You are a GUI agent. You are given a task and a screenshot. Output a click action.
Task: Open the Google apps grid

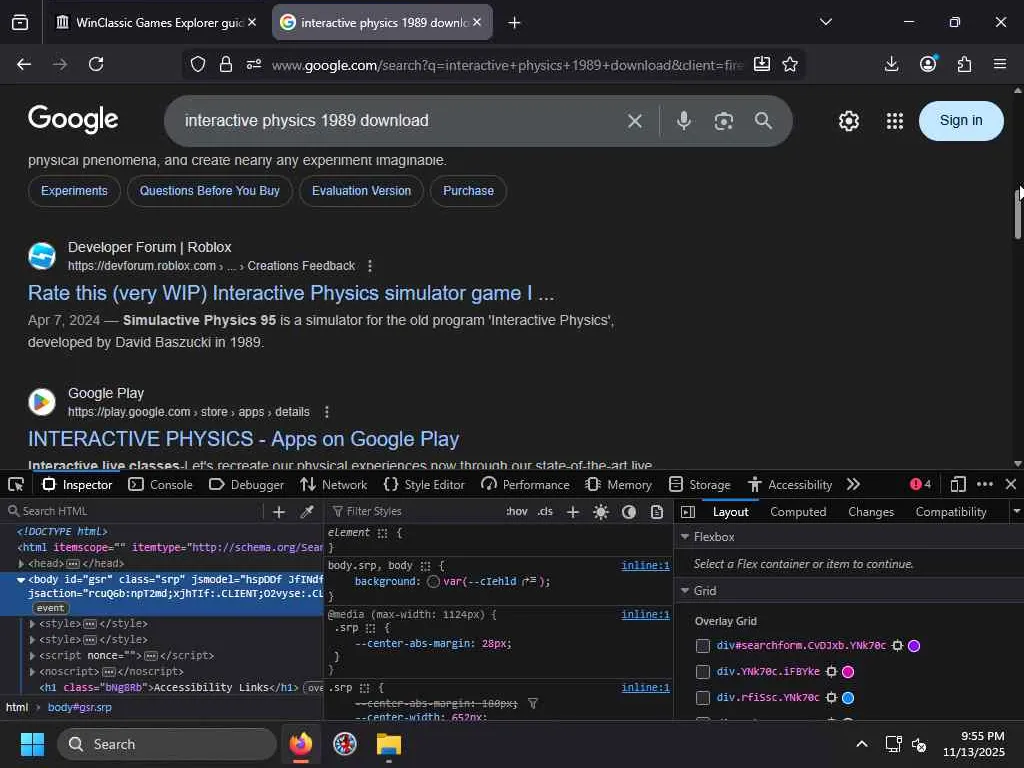coord(895,121)
